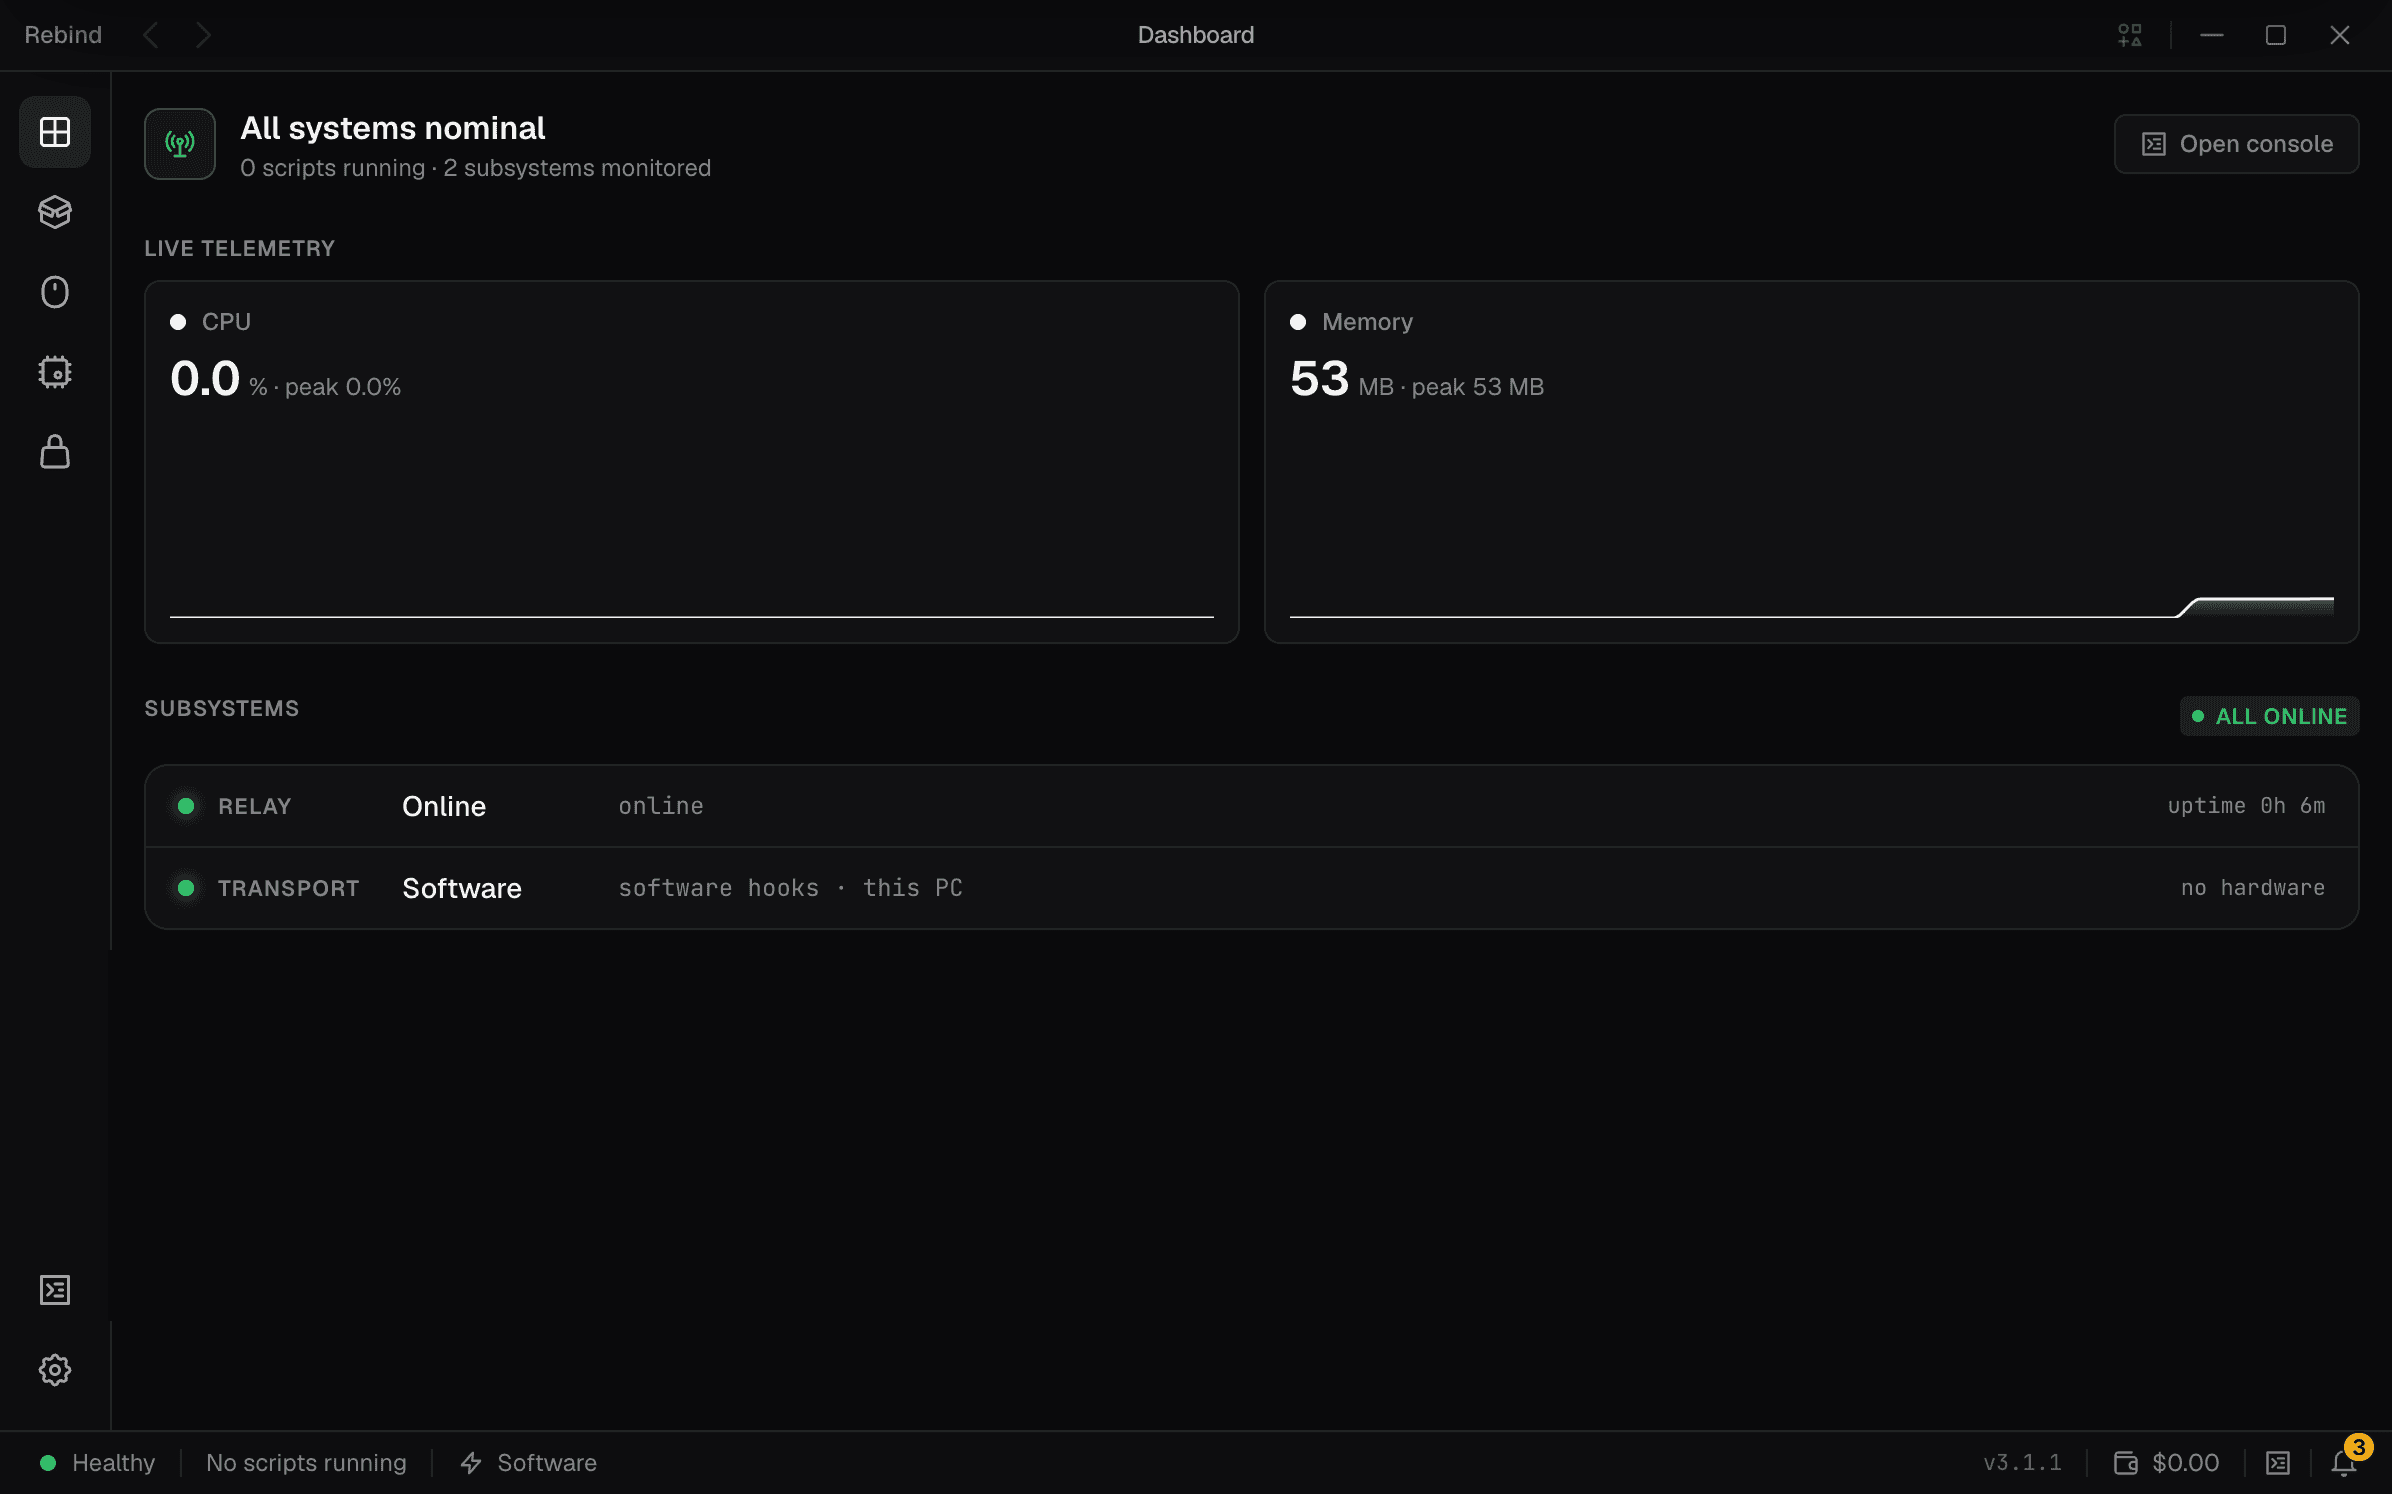Click the All systems nominal heading

click(393, 128)
